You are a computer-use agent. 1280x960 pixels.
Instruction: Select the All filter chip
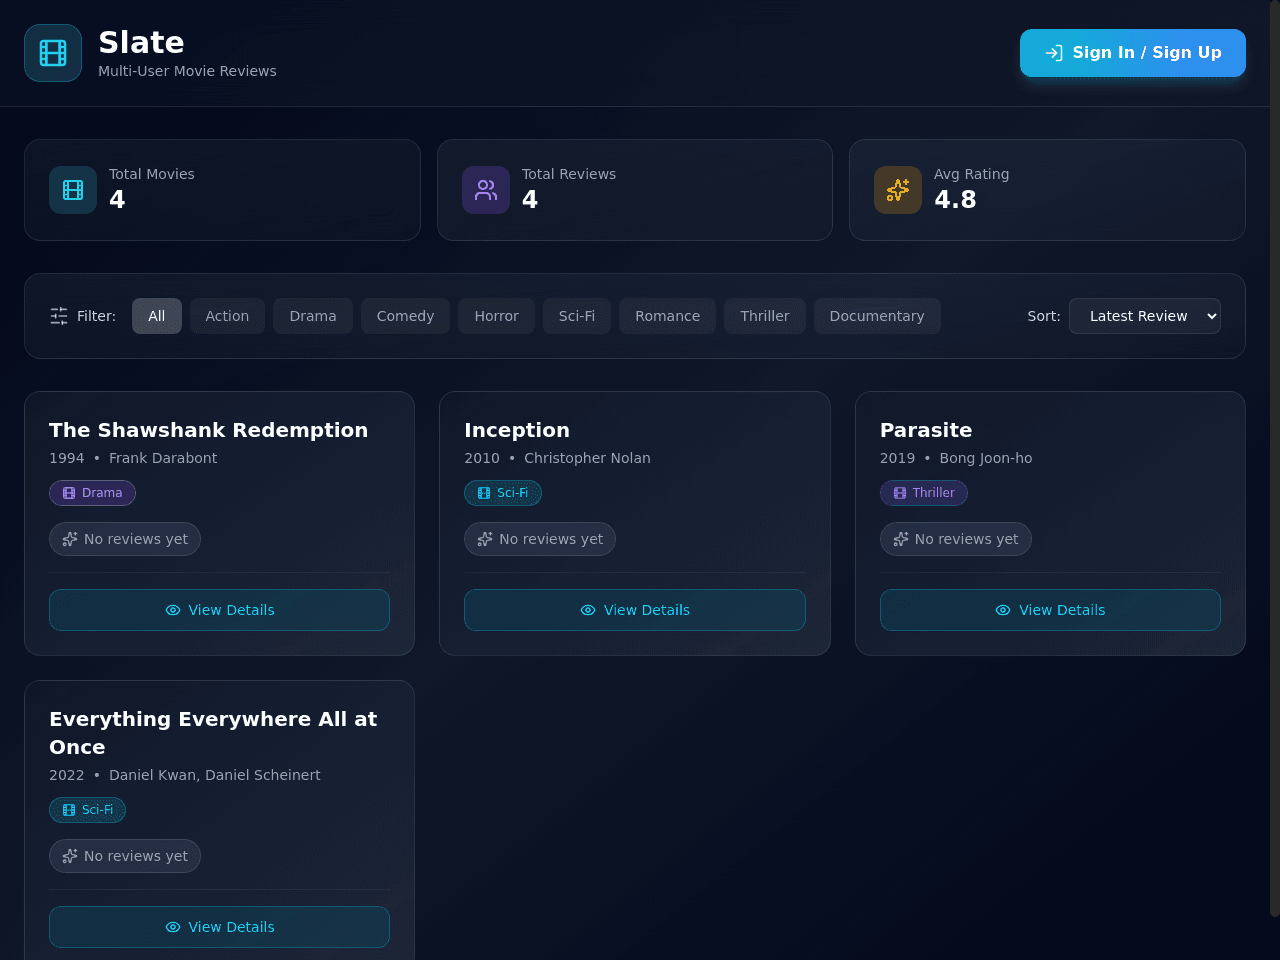(x=157, y=316)
